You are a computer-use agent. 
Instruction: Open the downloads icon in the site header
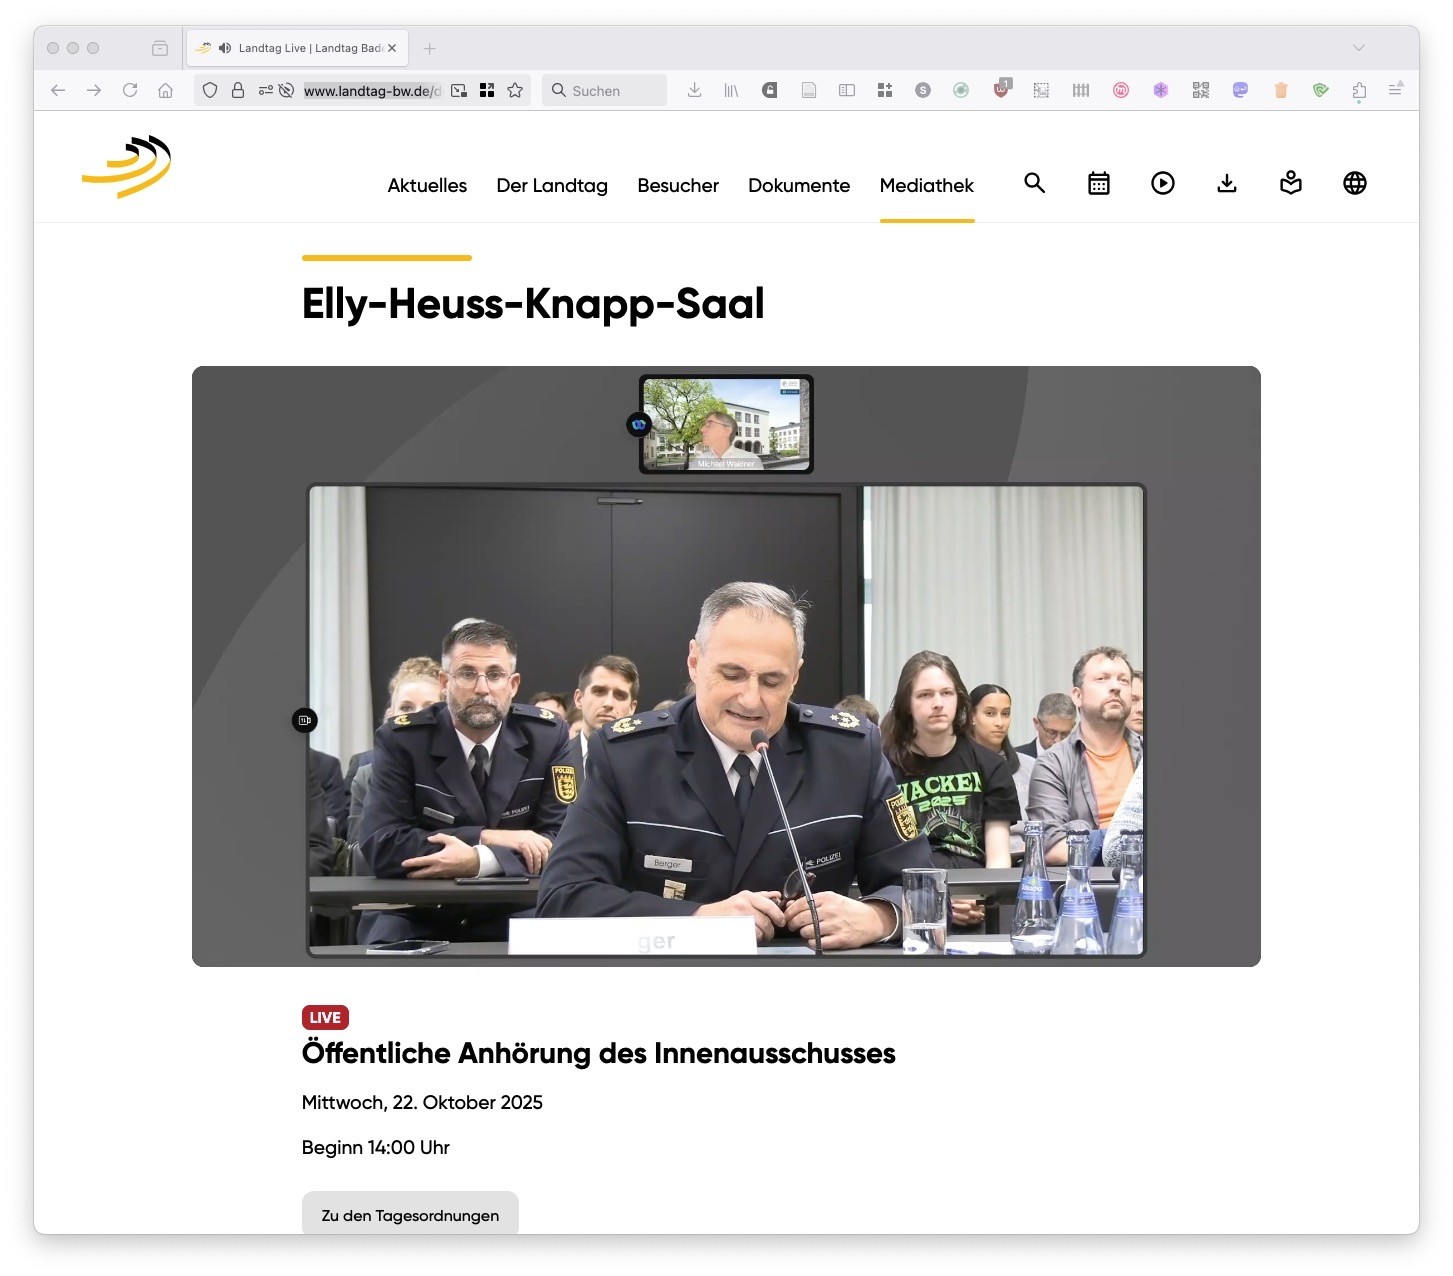1226,184
